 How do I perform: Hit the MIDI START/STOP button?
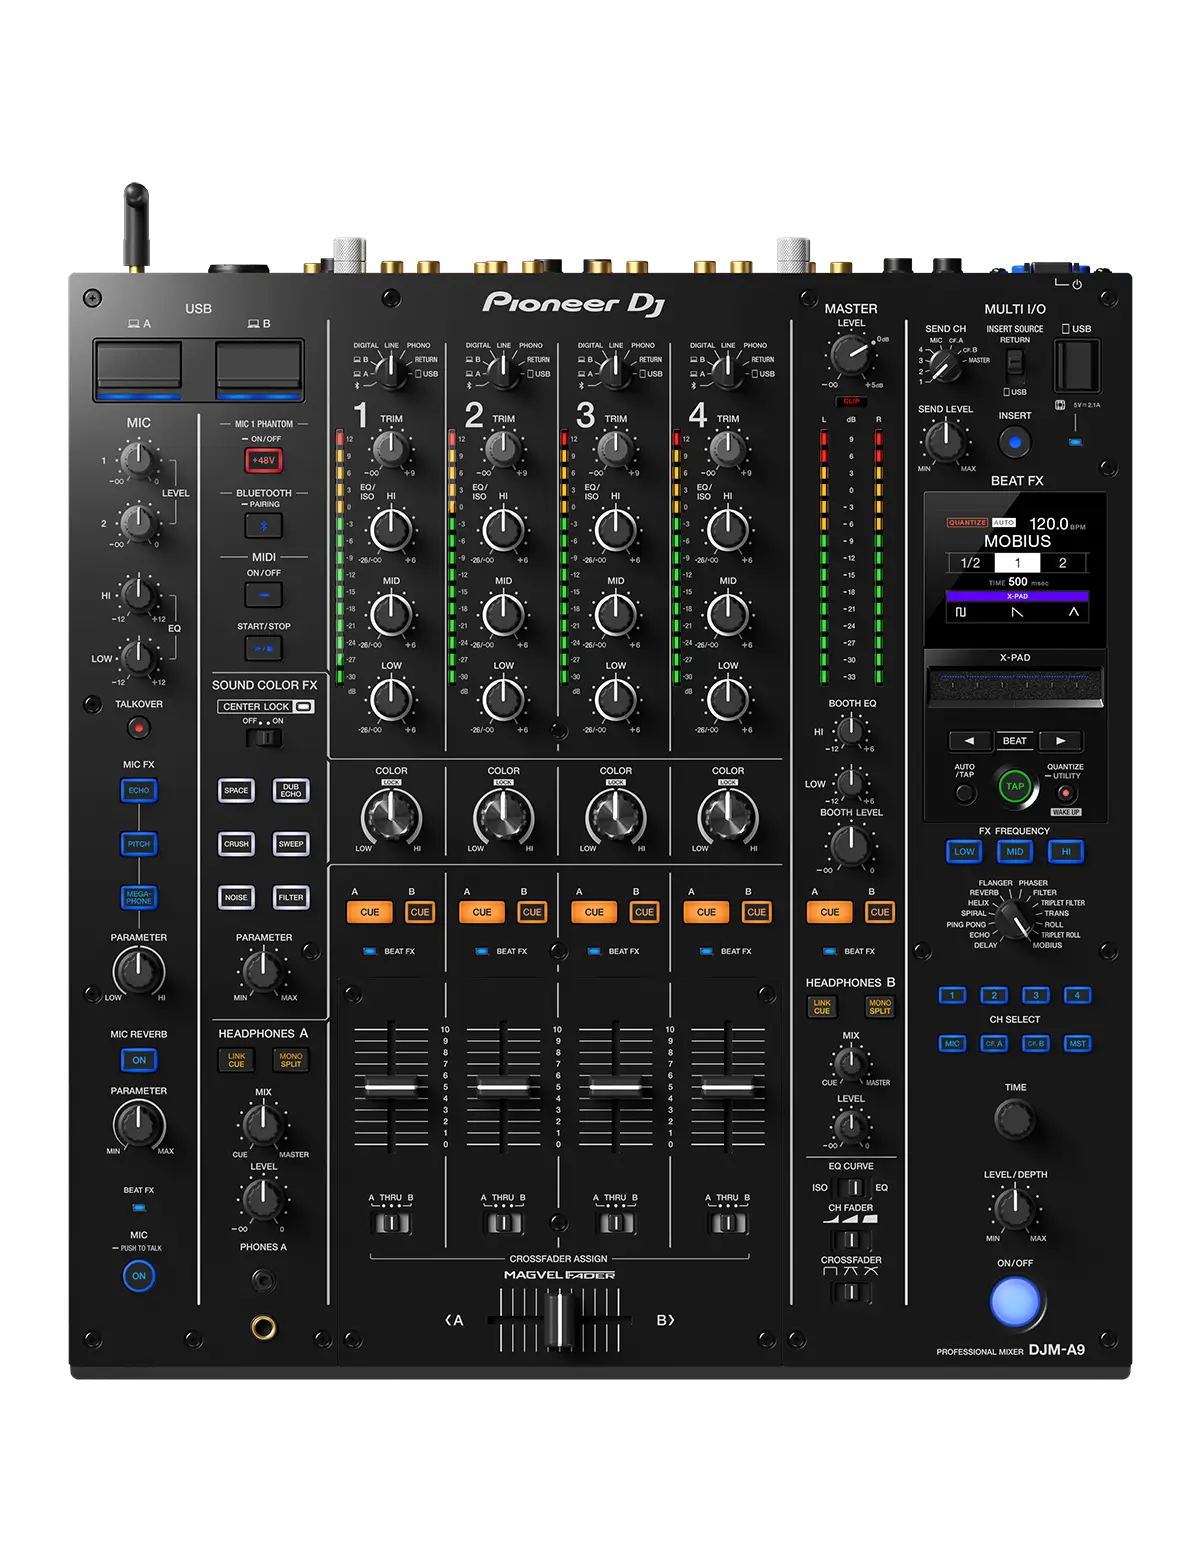pyautogui.click(x=264, y=648)
